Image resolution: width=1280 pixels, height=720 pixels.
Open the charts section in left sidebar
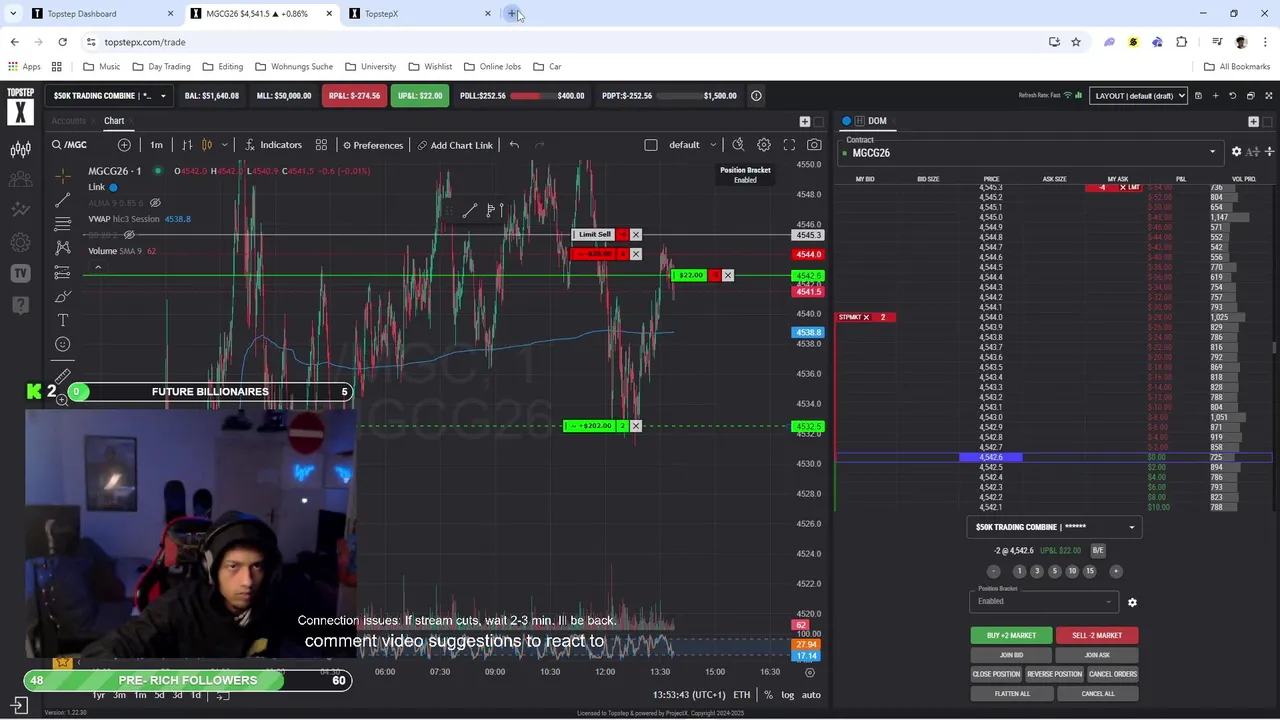tap(20, 150)
